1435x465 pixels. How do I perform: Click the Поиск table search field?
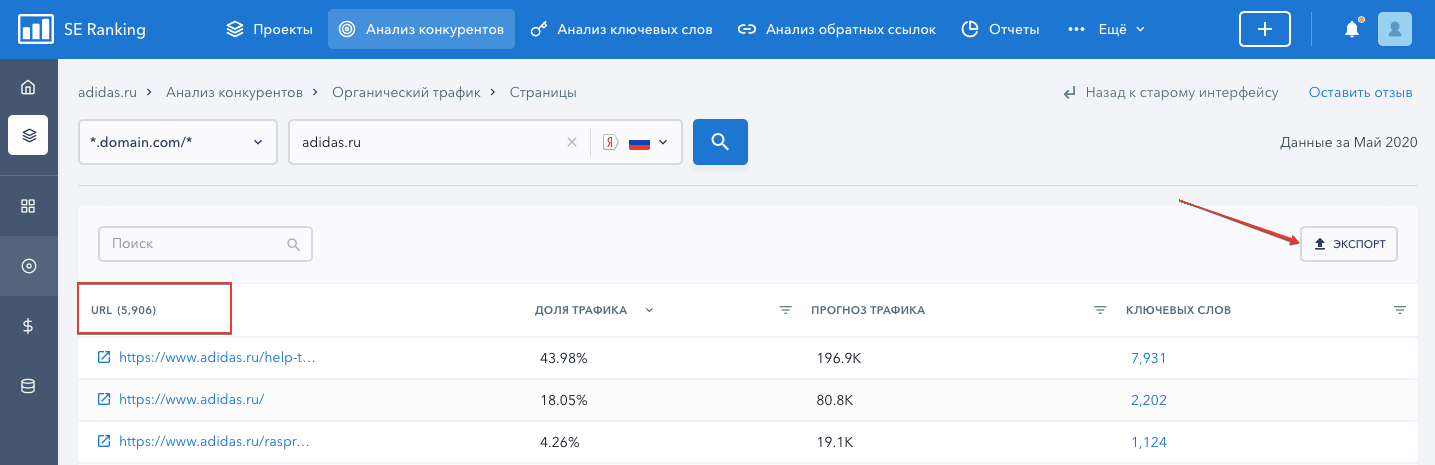coord(205,243)
